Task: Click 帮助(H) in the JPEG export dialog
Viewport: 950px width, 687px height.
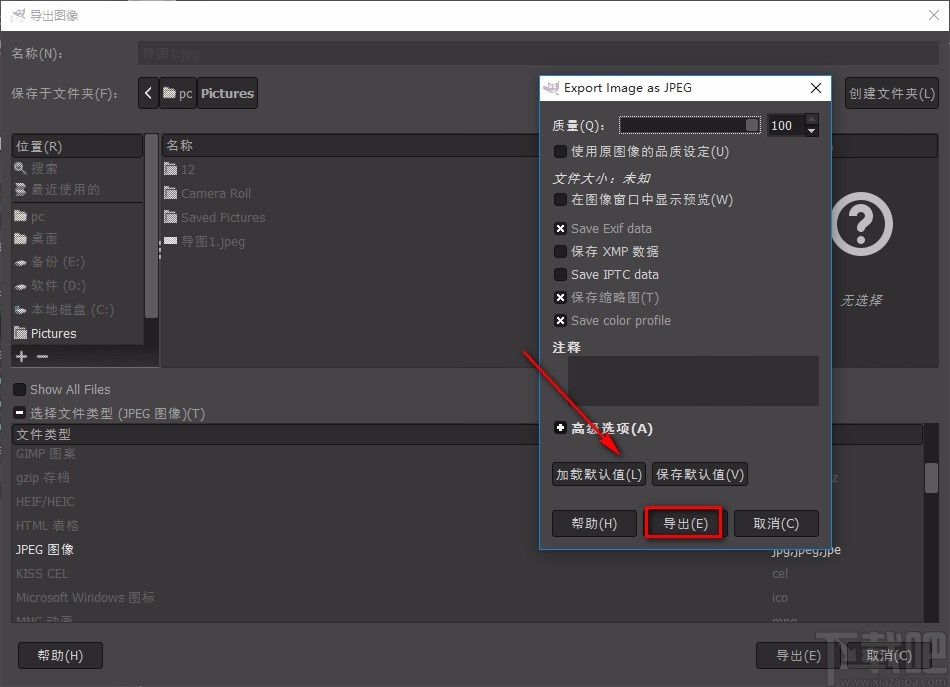Action: [594, 523]
